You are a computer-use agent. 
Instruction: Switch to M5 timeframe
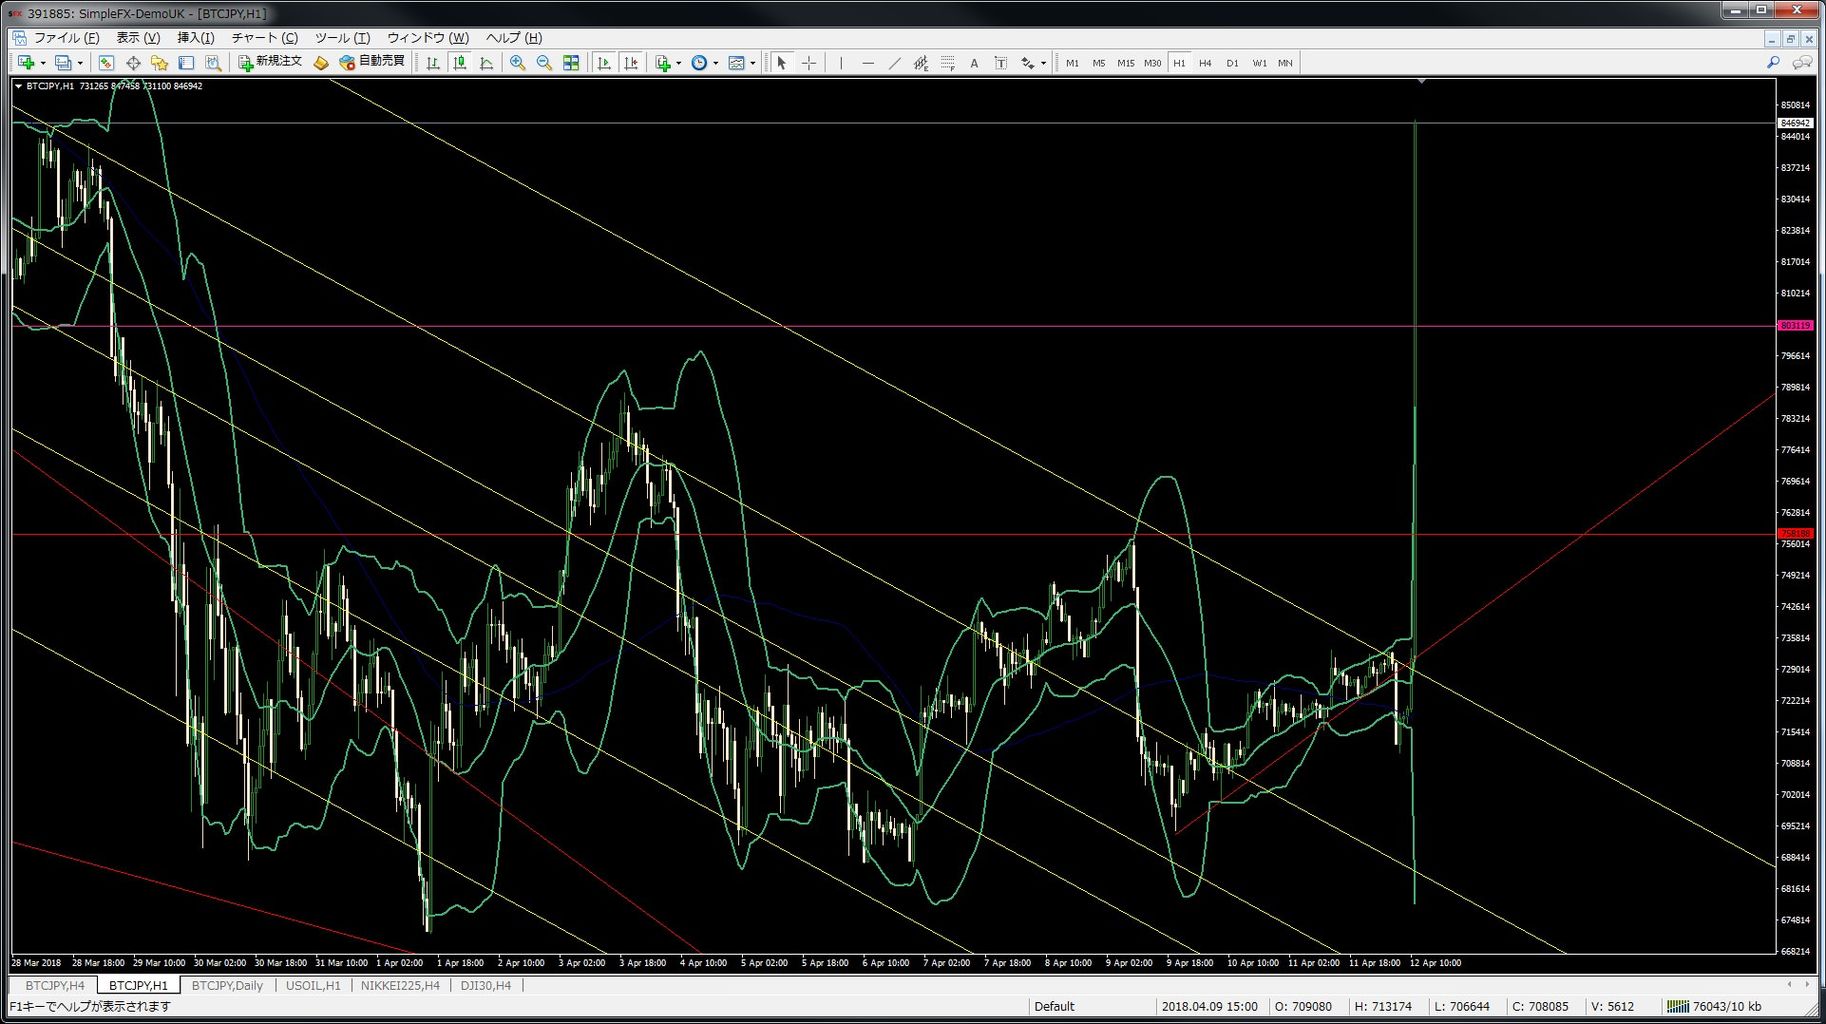(1099, 63)
